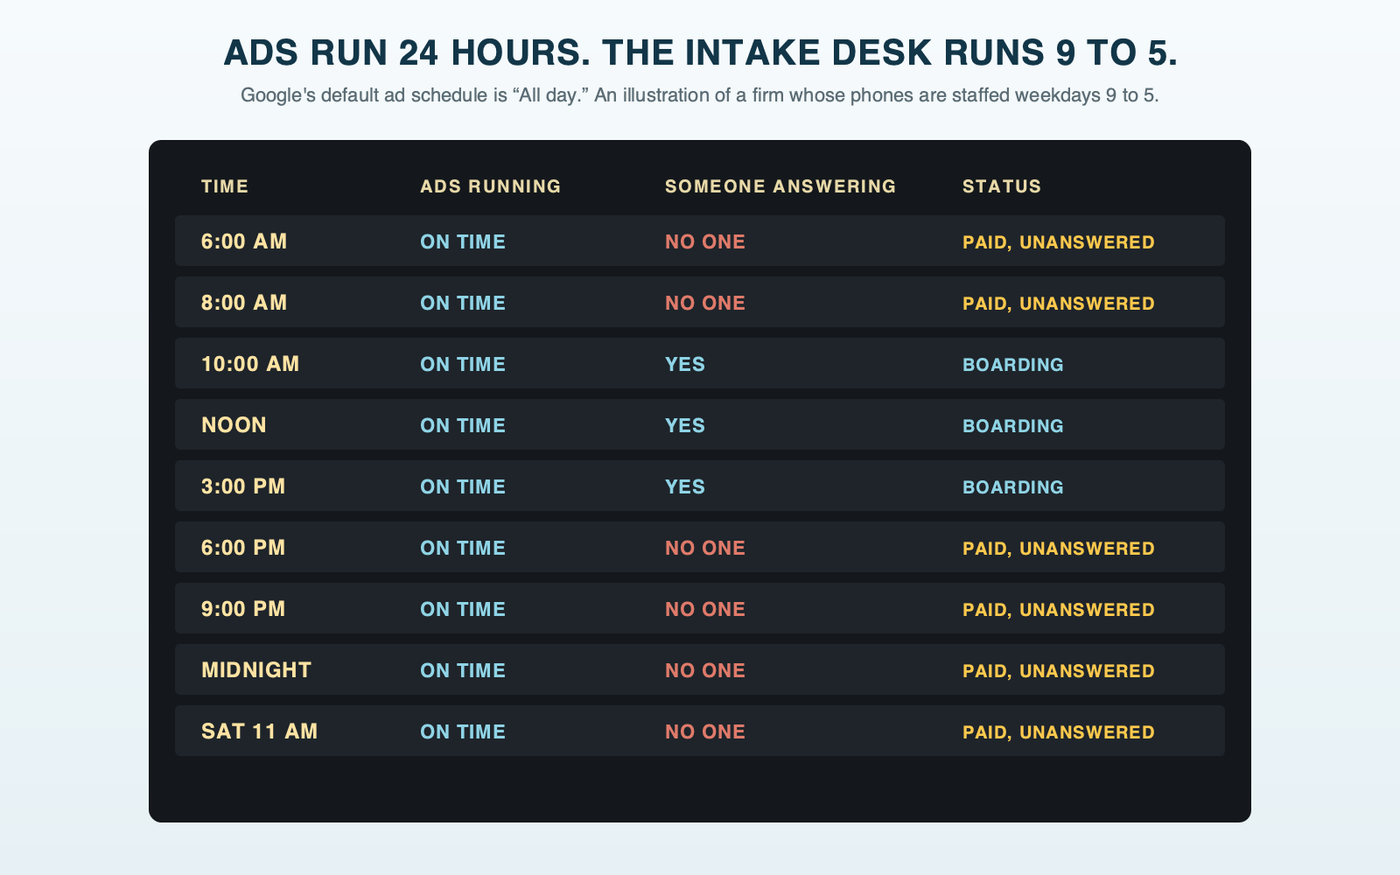Click YES in the 3:00 PM row

pos(685,487)
